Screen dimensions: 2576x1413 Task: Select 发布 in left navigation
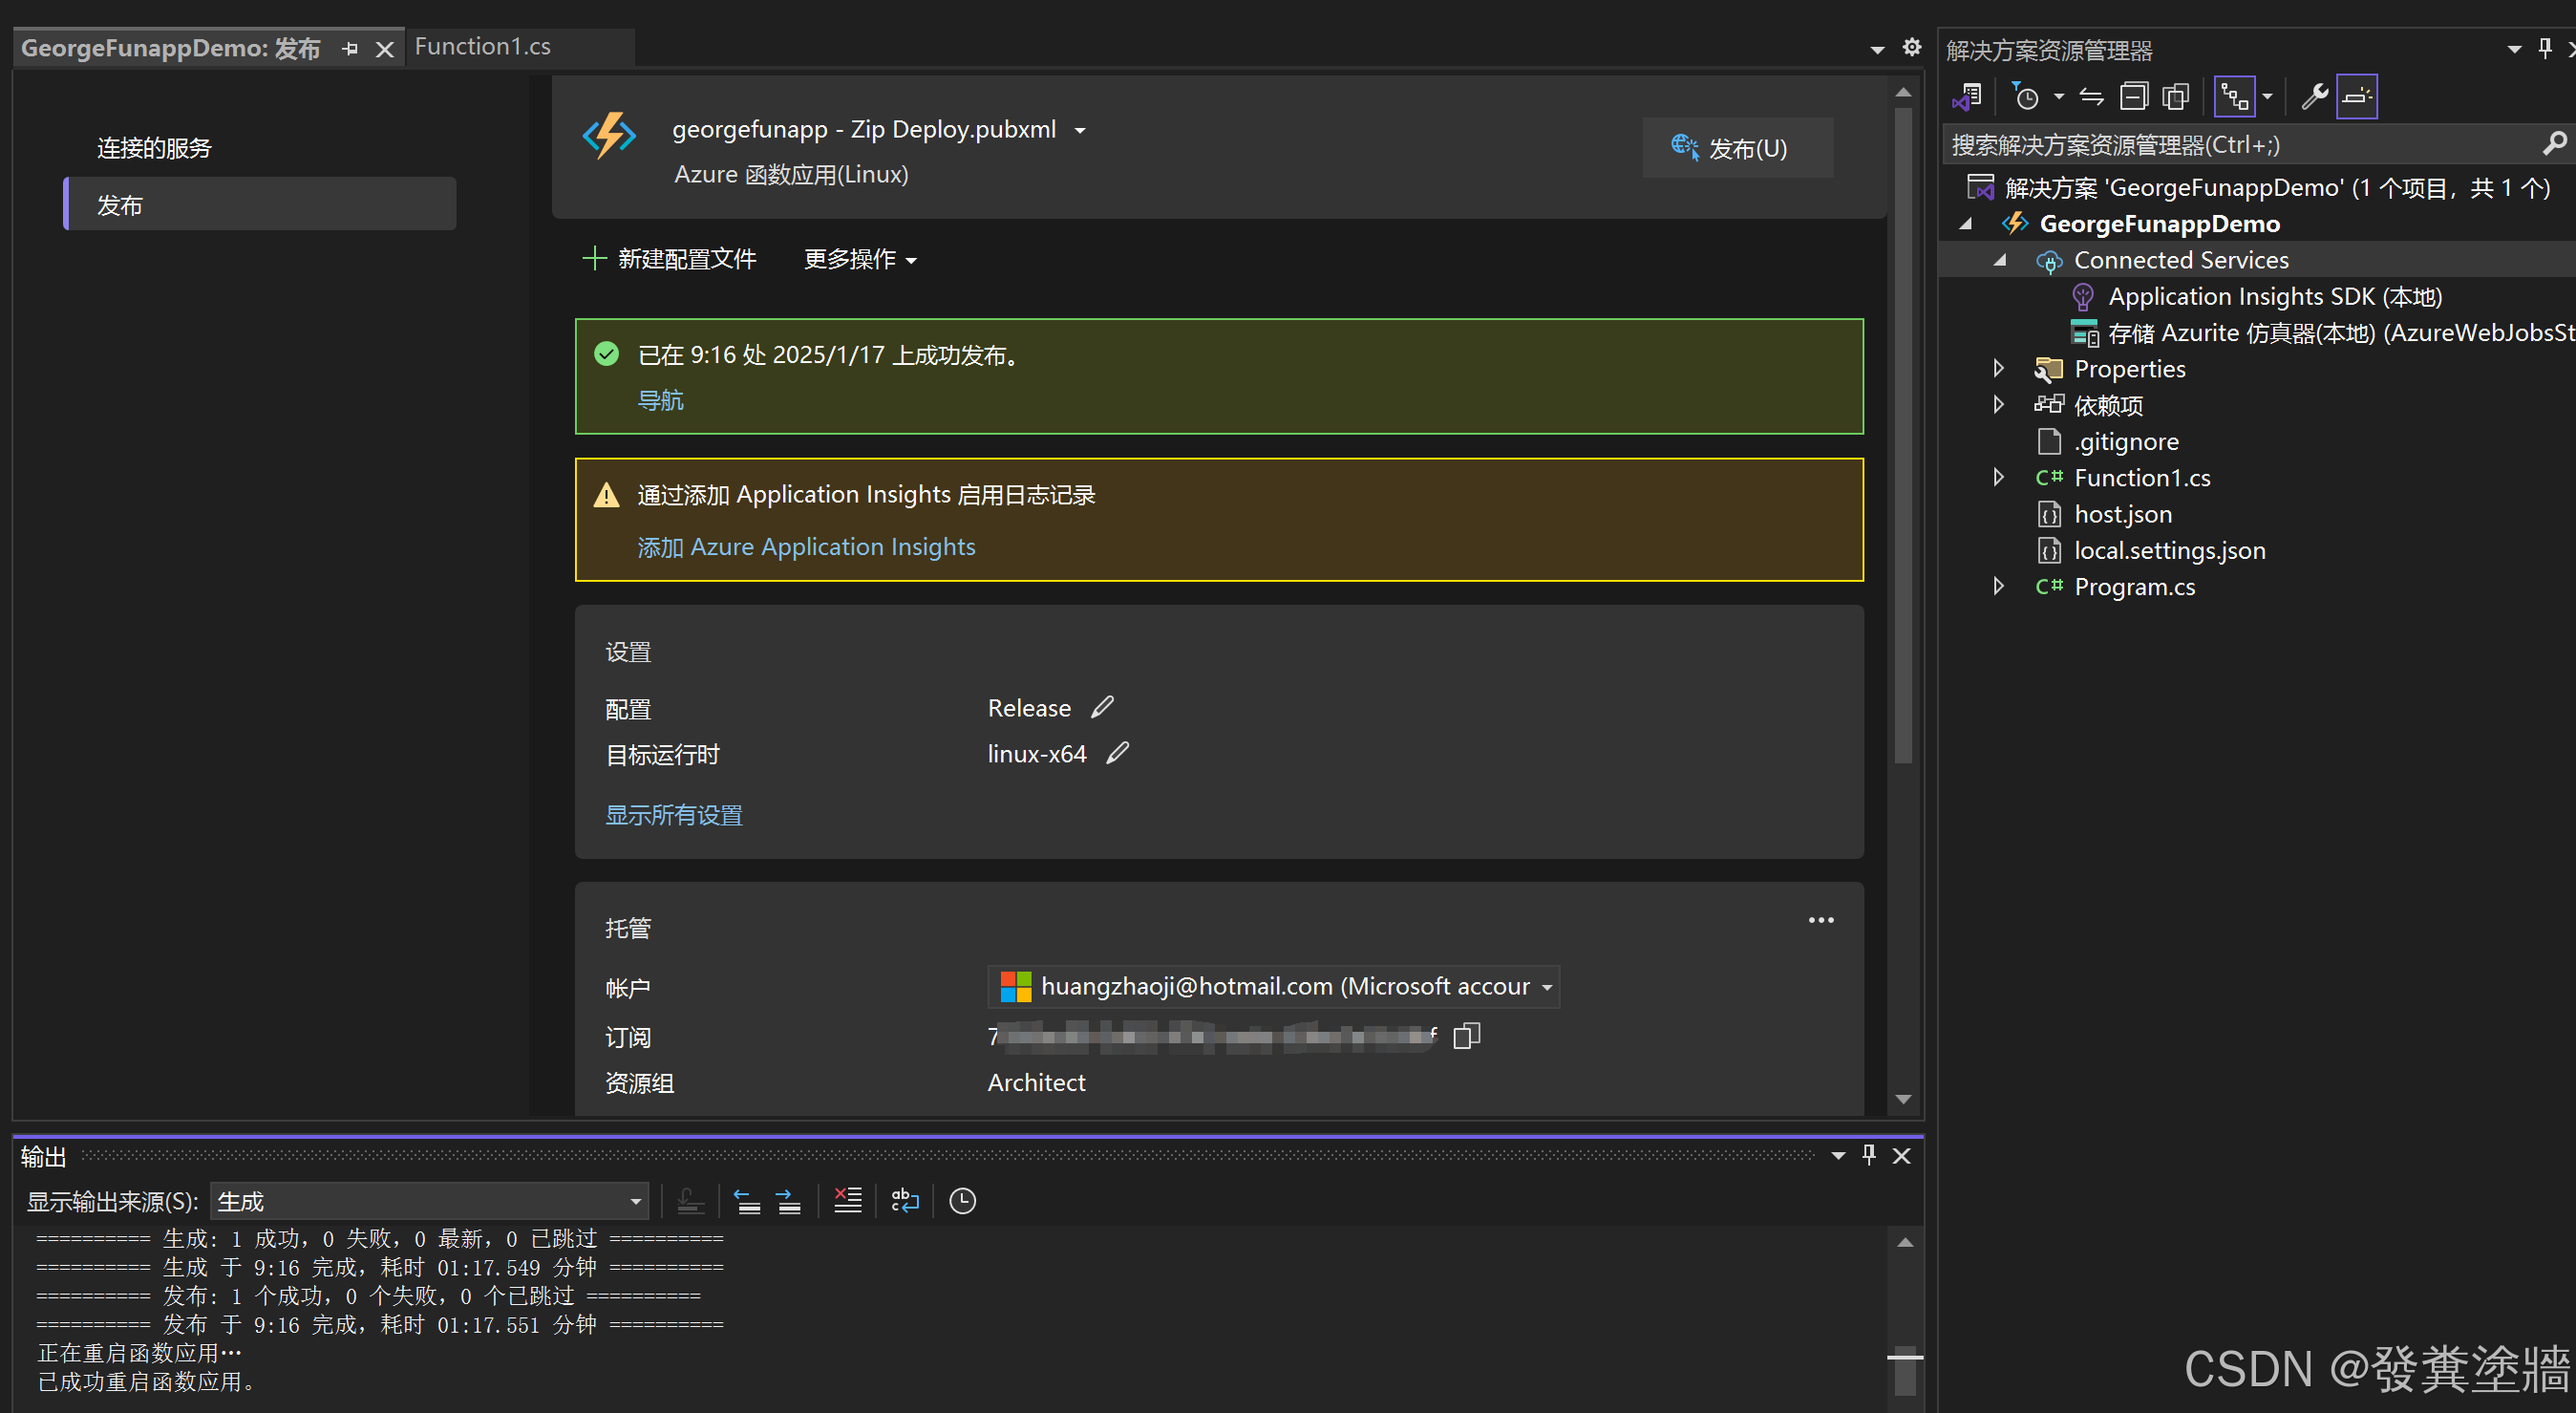coord(260,204)
